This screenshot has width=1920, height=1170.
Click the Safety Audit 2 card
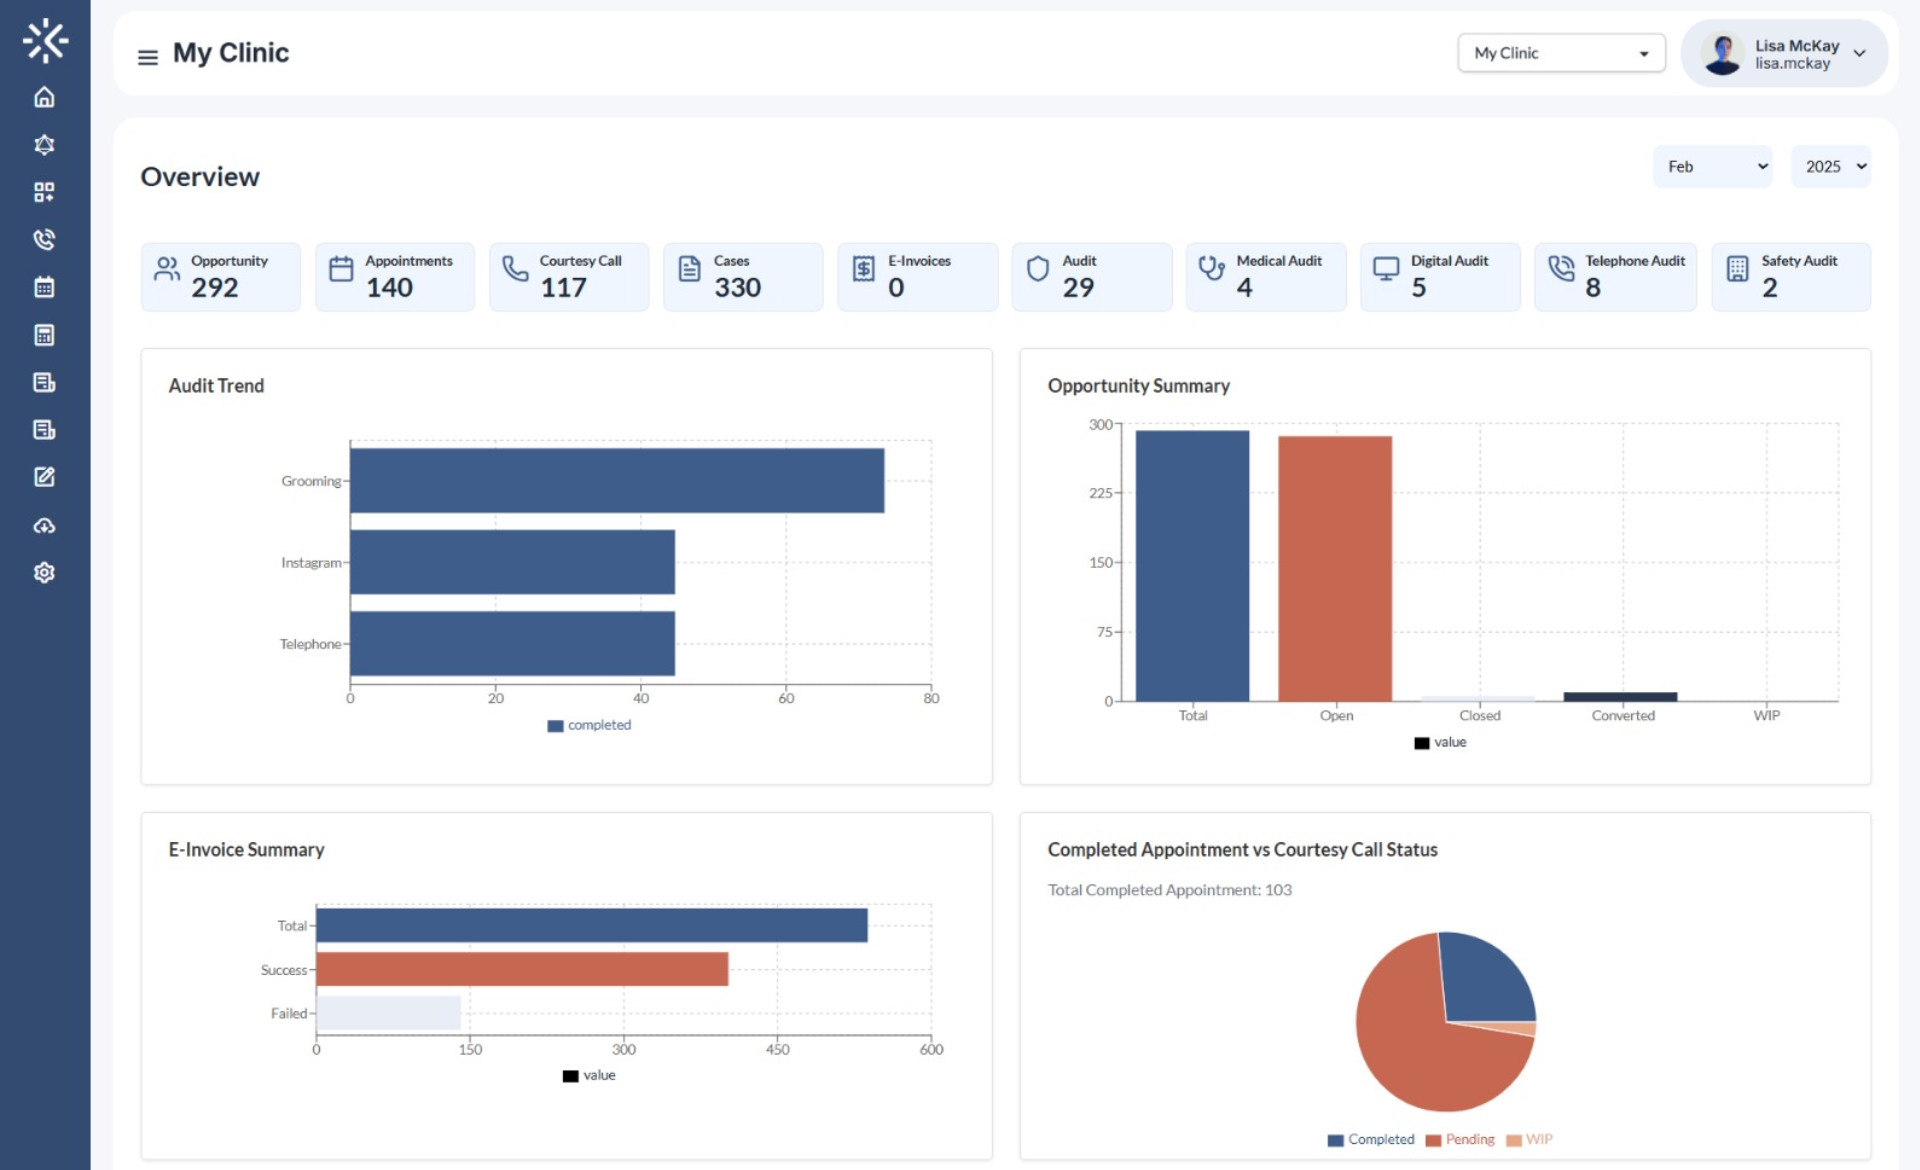pos(1789,276)
